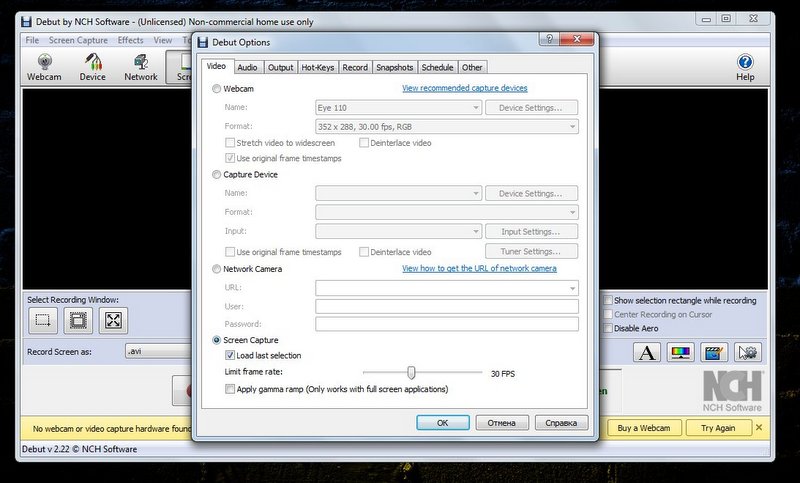Open webcam Format dropdown
This screenshot has width=800, height=483.
point(447,126)
